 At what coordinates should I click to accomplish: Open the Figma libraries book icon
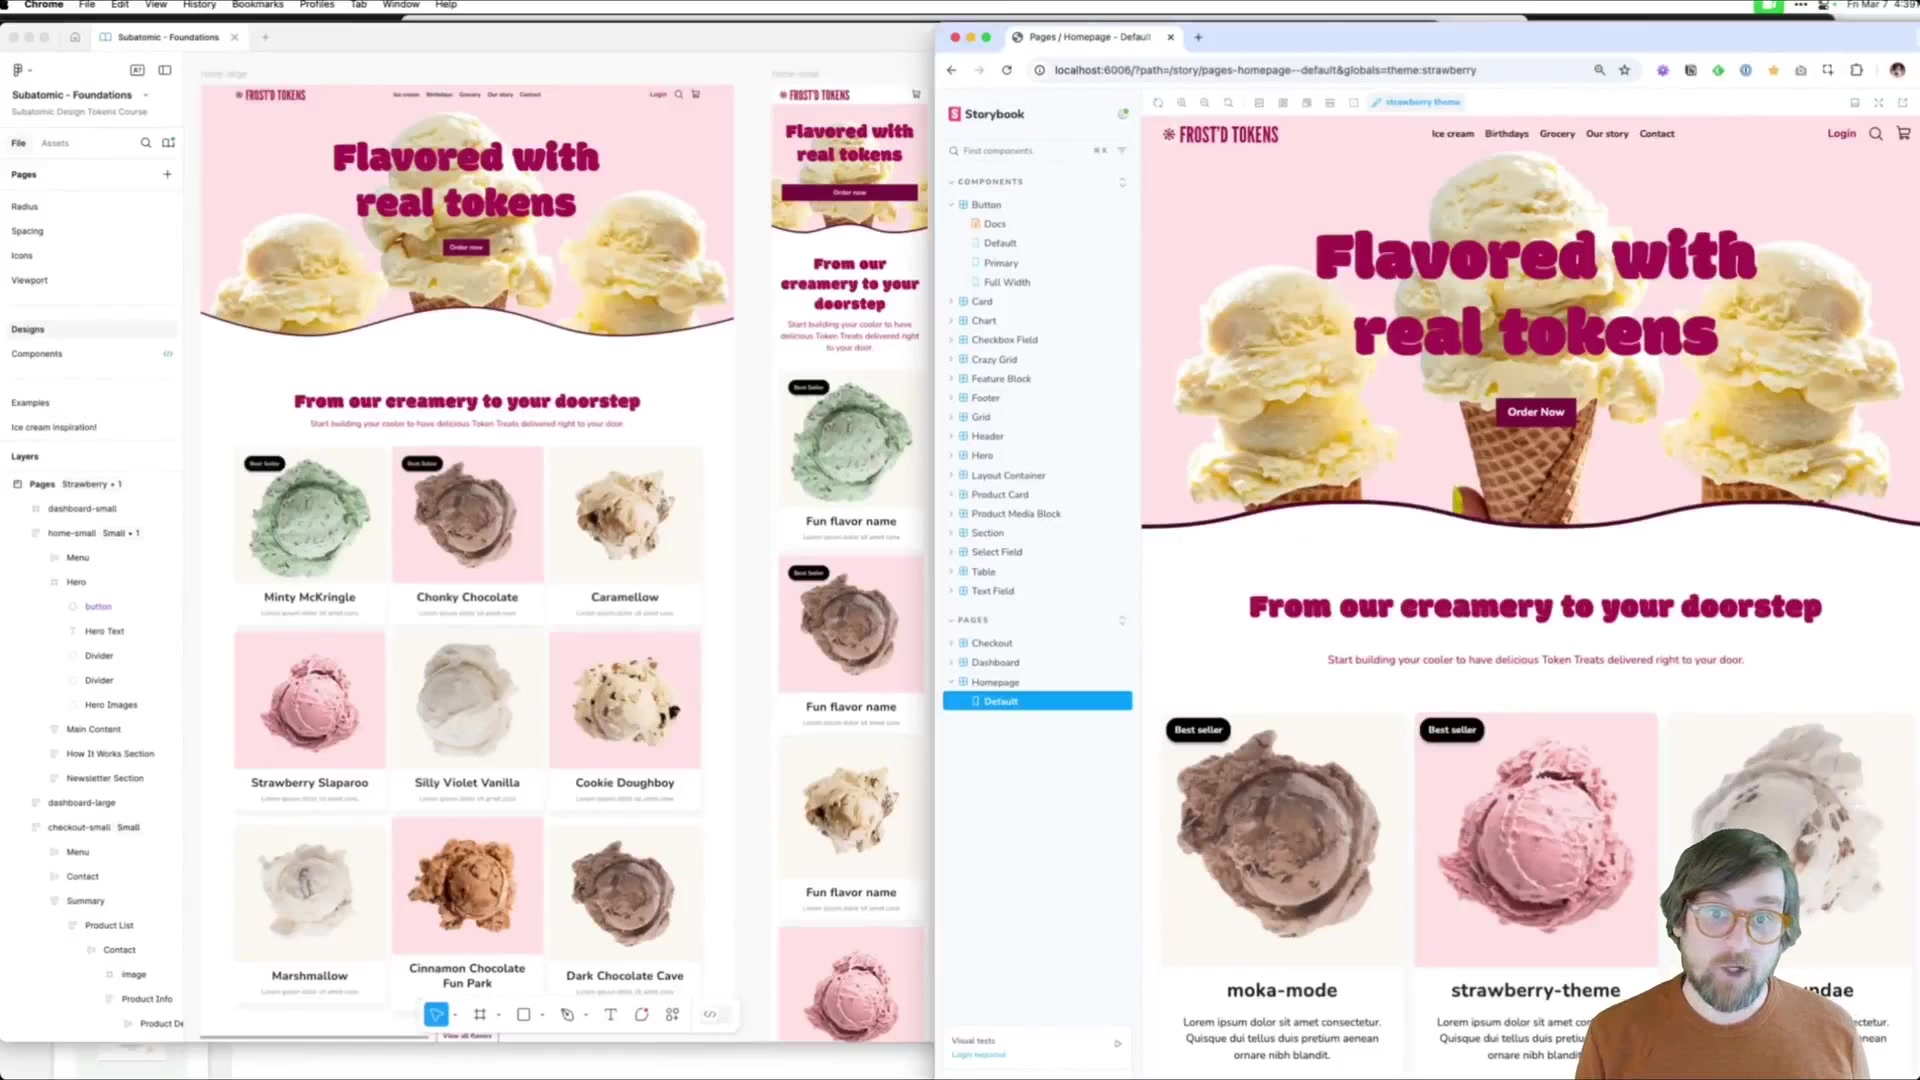click(x=169, y=143)
